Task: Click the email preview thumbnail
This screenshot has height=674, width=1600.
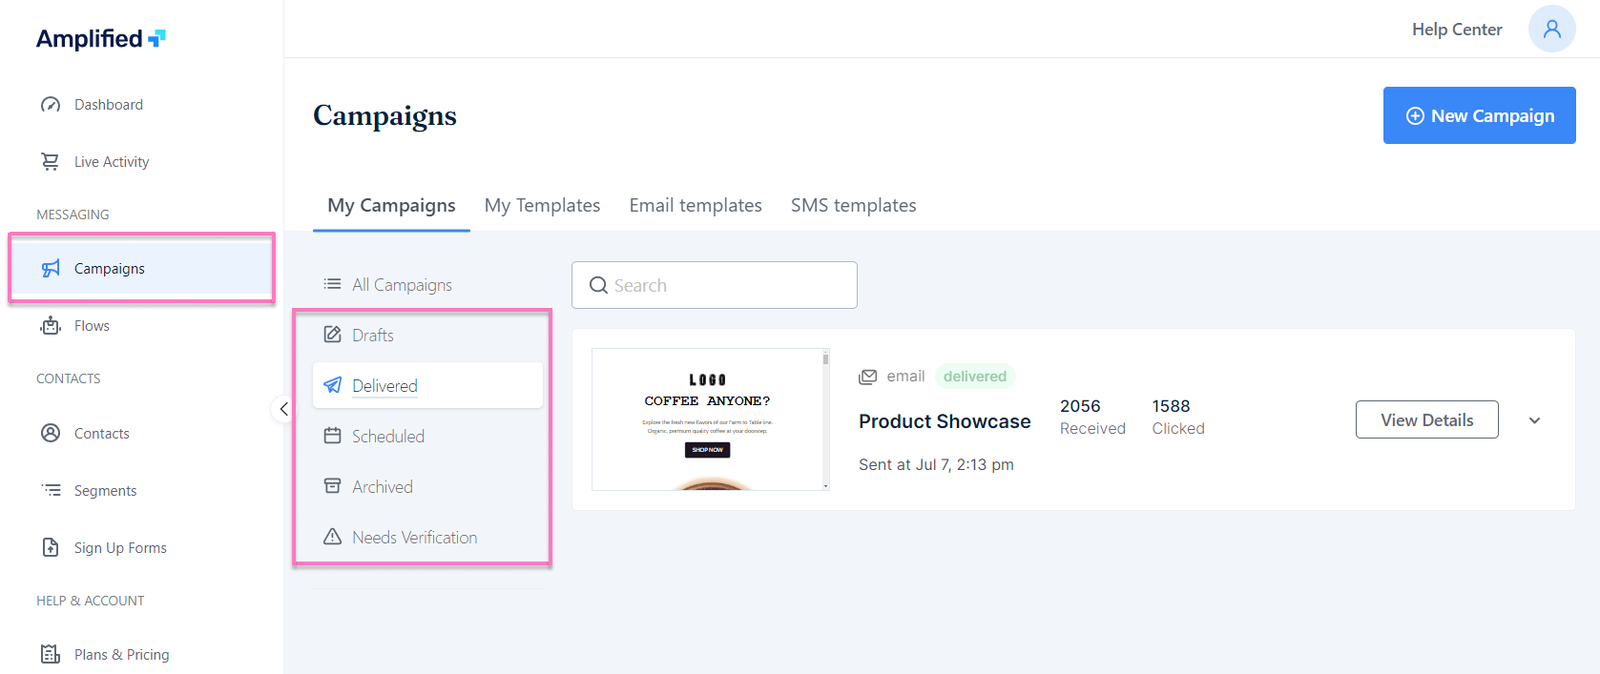Action: [x=709, y=419]
